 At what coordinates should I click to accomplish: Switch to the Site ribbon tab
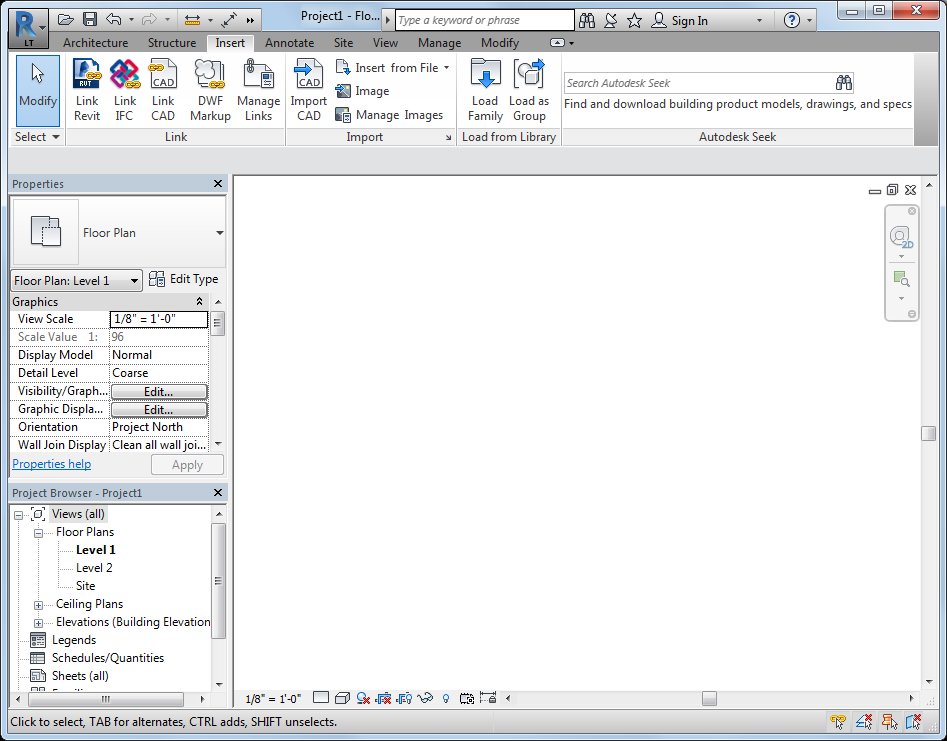click(x=343, y=43)
